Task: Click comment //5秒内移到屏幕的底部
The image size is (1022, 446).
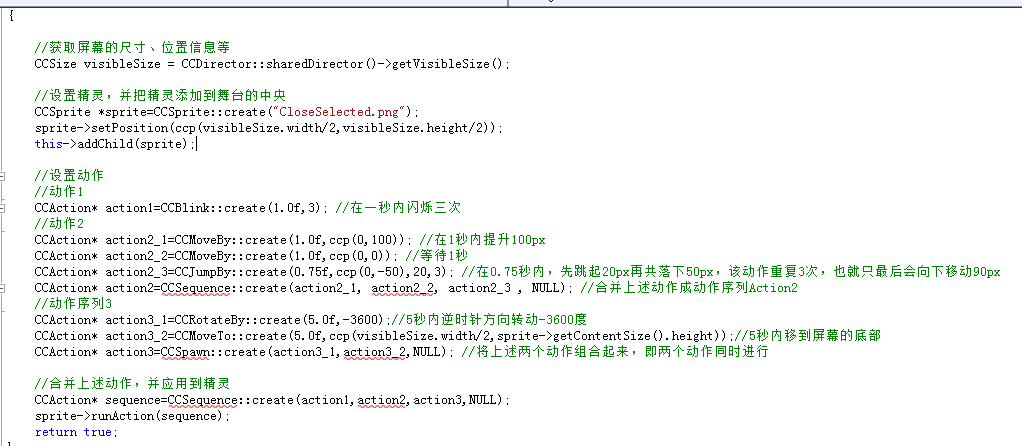Action: click(x=806, y=336)
